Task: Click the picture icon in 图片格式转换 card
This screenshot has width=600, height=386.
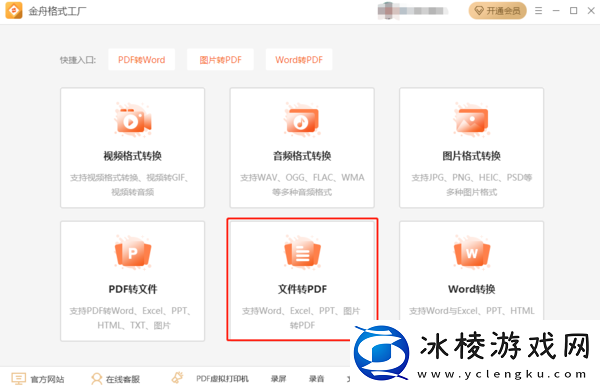Action: [472, 120]
